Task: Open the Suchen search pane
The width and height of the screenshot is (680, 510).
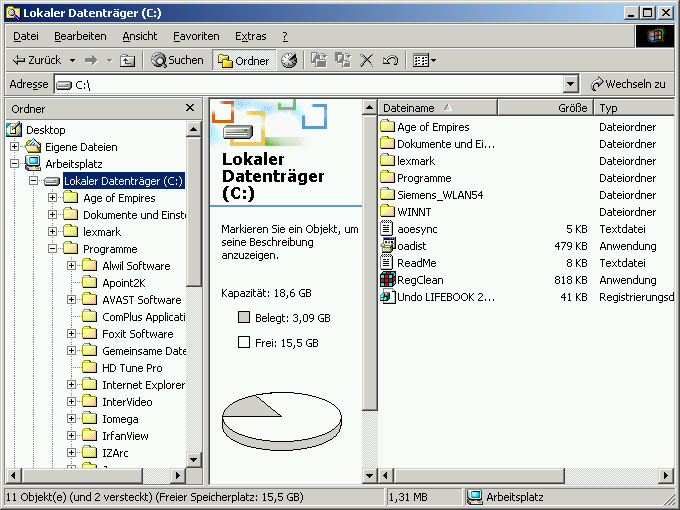Action: pyautogui.click(x=177, y=60)
